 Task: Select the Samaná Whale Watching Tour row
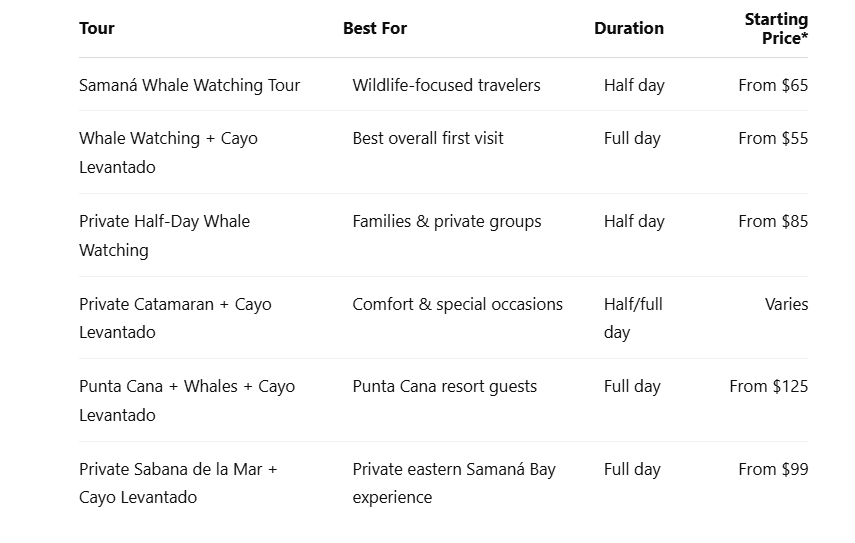coord(443,85)
